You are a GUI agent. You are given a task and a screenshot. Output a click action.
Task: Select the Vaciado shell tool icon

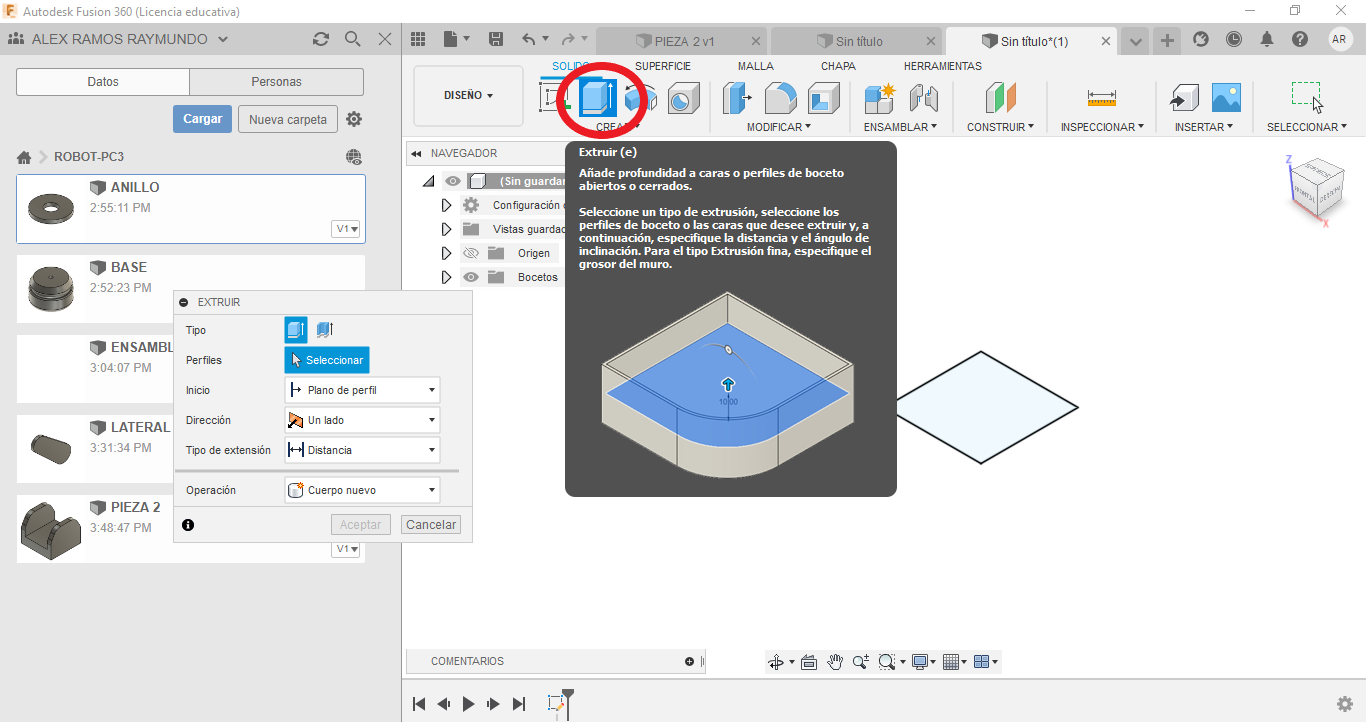point(824,98)
